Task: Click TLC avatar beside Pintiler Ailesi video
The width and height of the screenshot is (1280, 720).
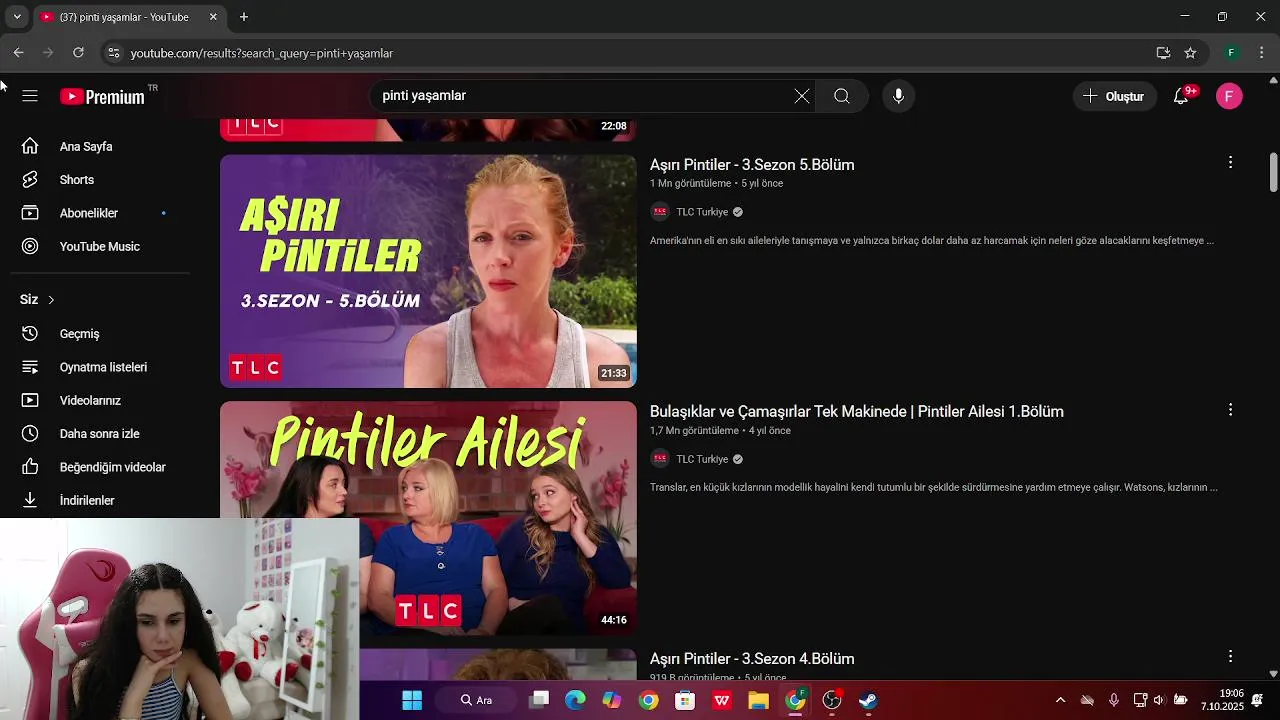Action: tap(660, 459)
